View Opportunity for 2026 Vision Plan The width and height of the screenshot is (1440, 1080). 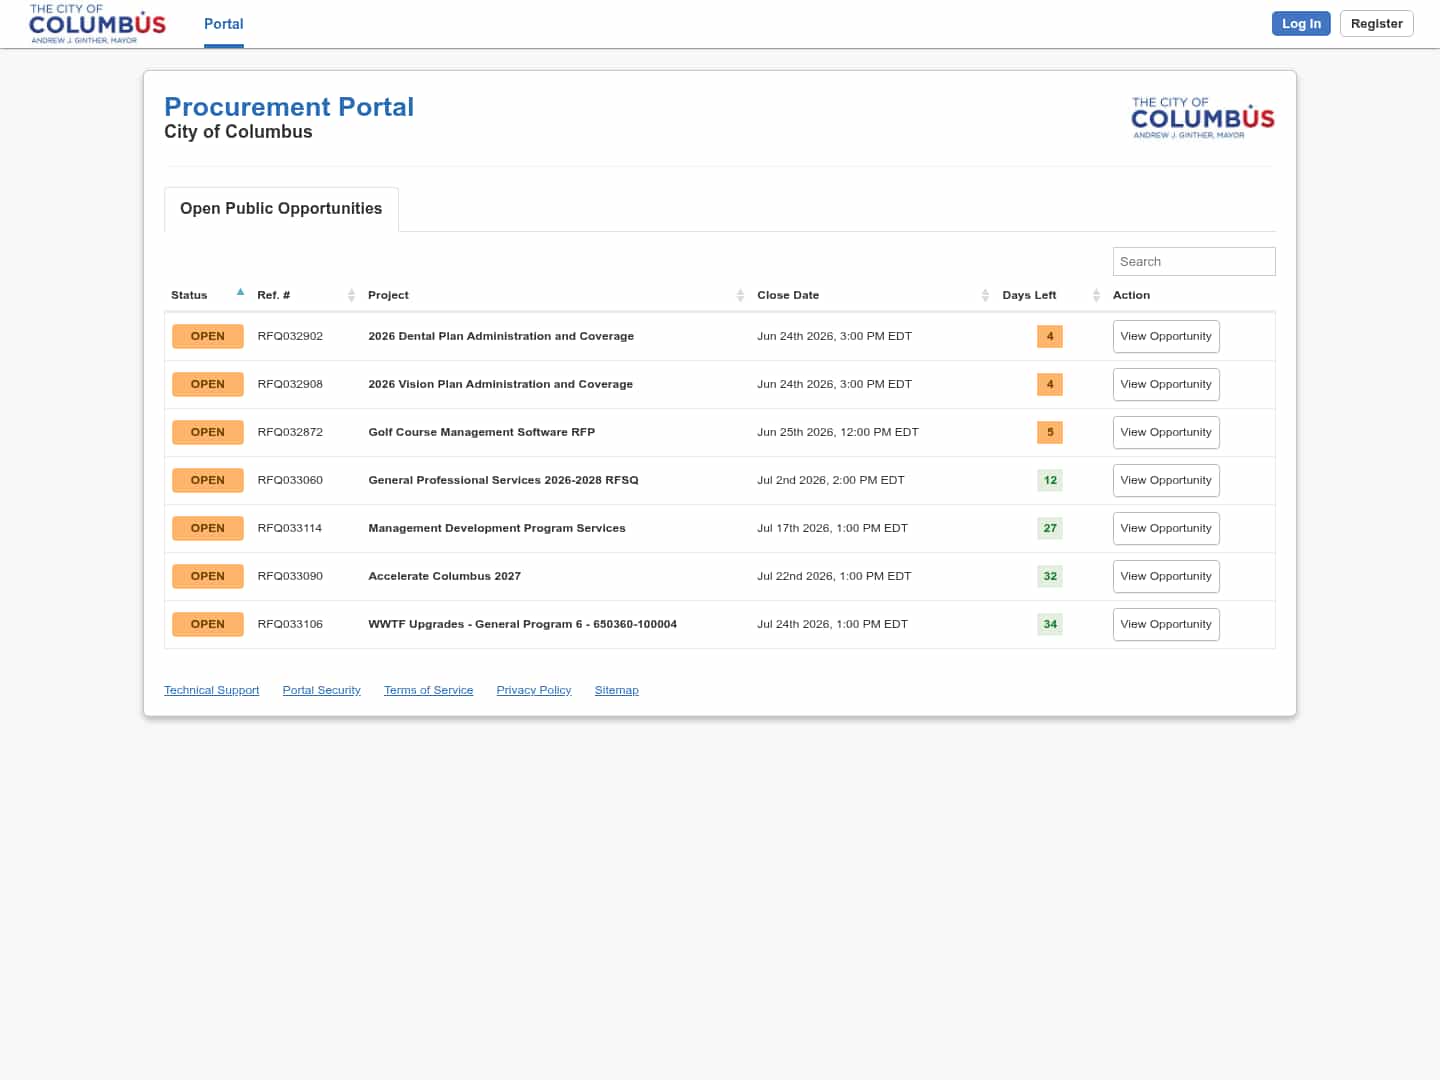pos(1166,384)
